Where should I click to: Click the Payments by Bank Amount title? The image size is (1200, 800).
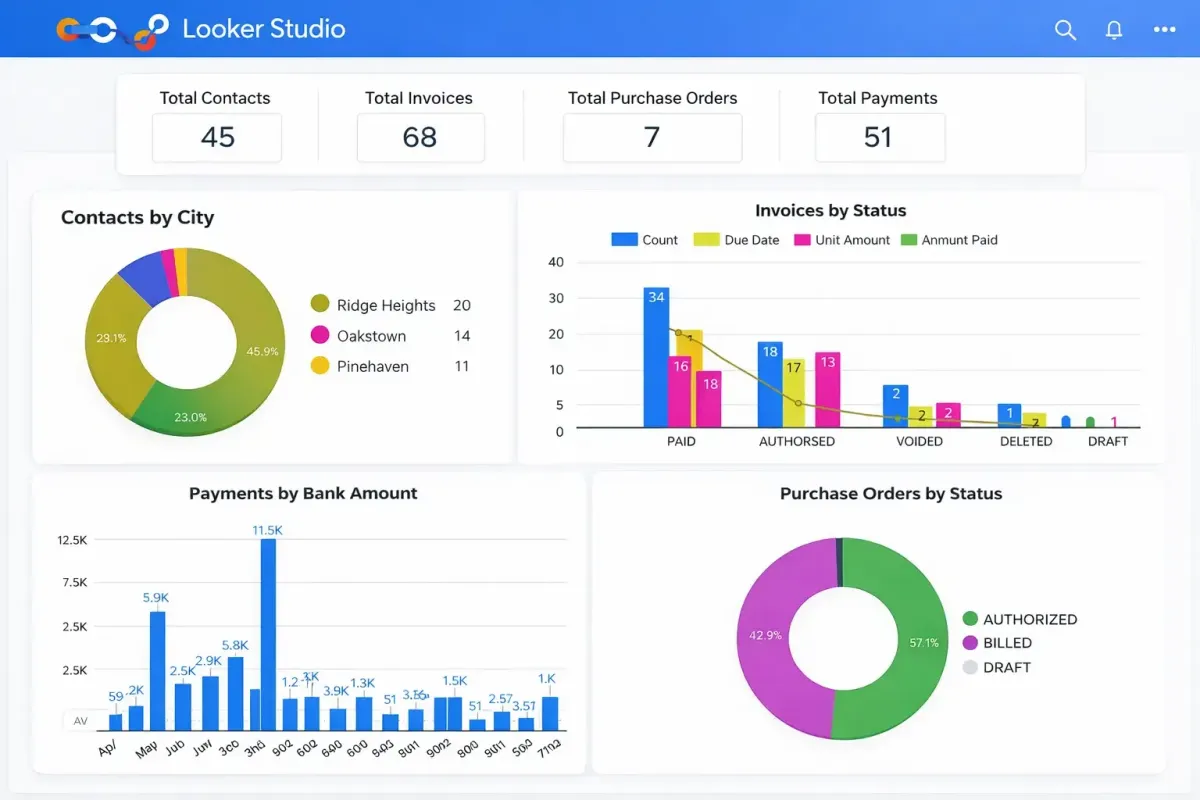(303, 493)
